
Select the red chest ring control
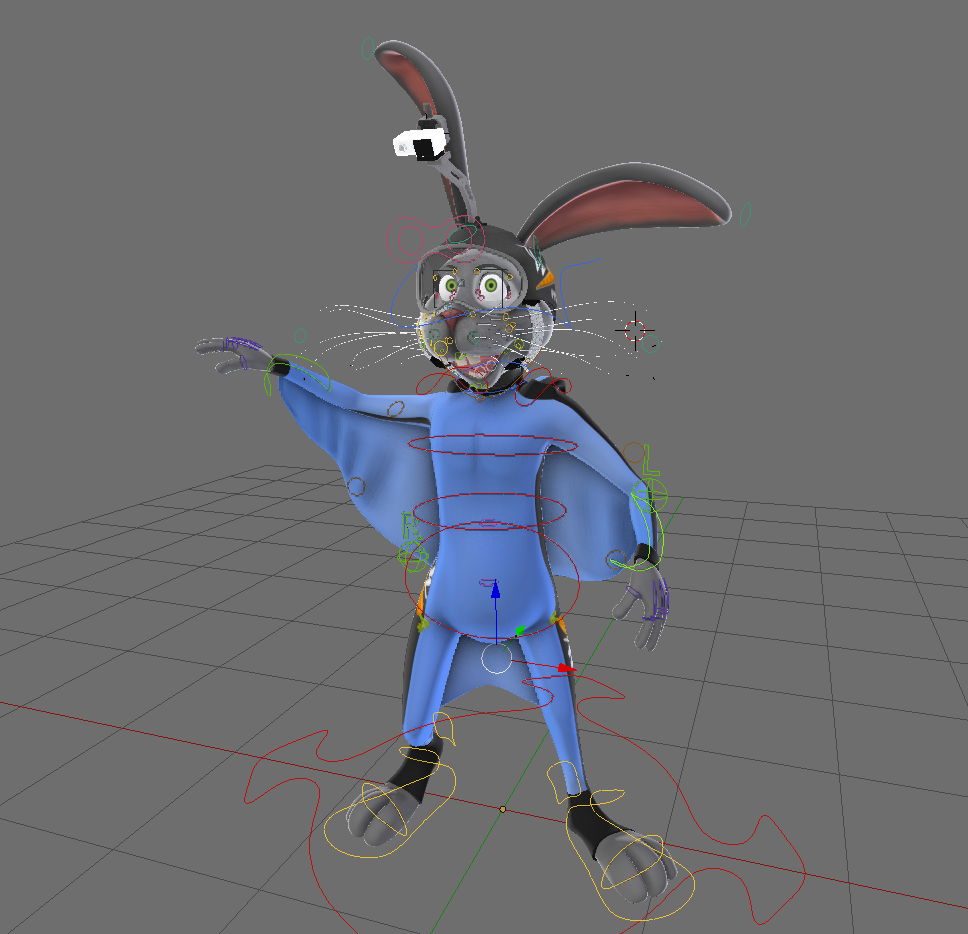point(492,444)
